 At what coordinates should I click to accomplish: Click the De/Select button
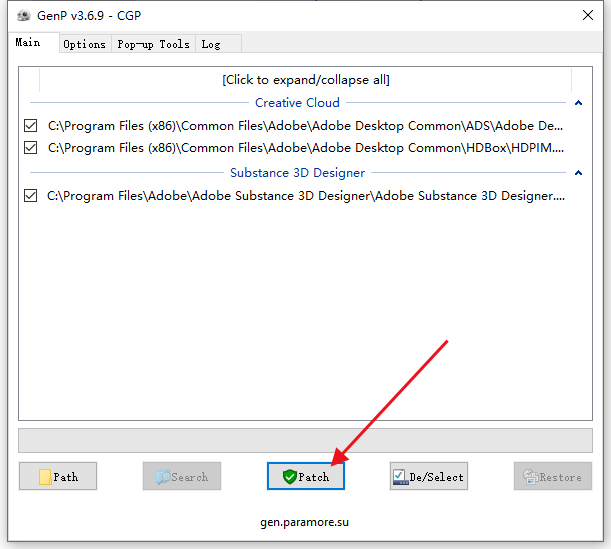[x=429, y=476]
